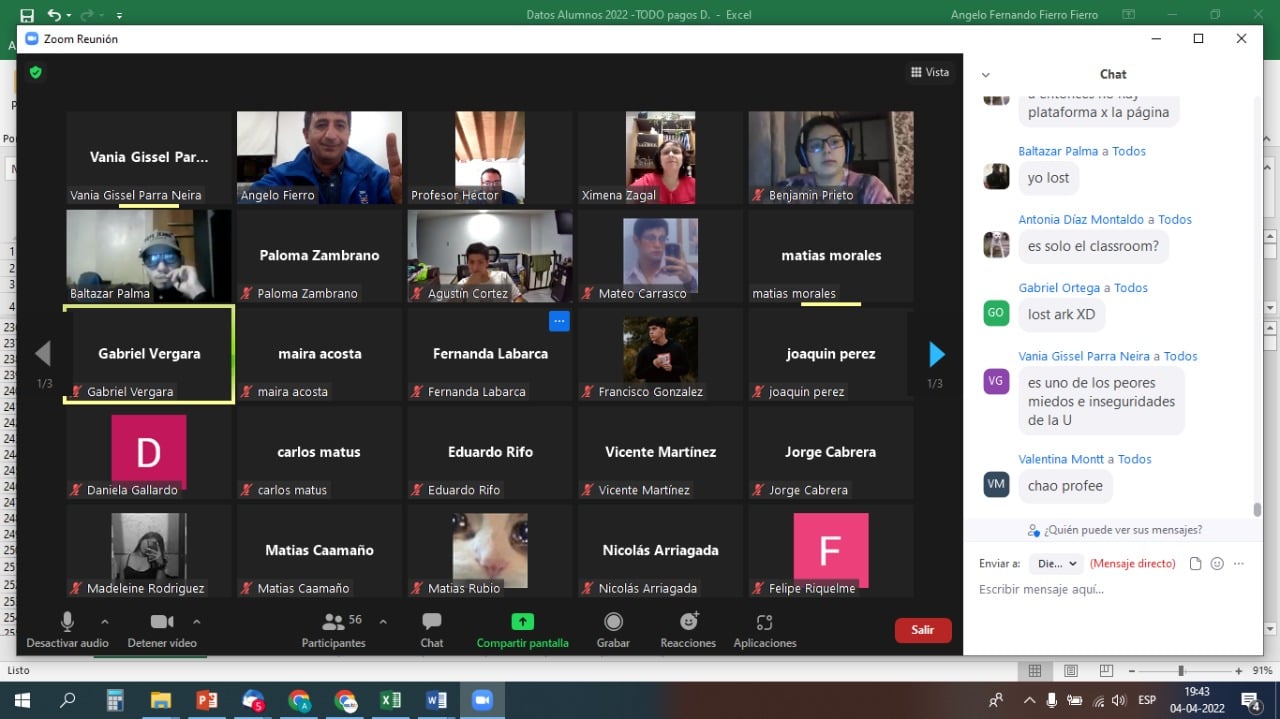The height and width of the screenshot is (719, 1280).
Task: Click ¿Quién puede ver sus mensajes? link
Action: click(1115, 530)
